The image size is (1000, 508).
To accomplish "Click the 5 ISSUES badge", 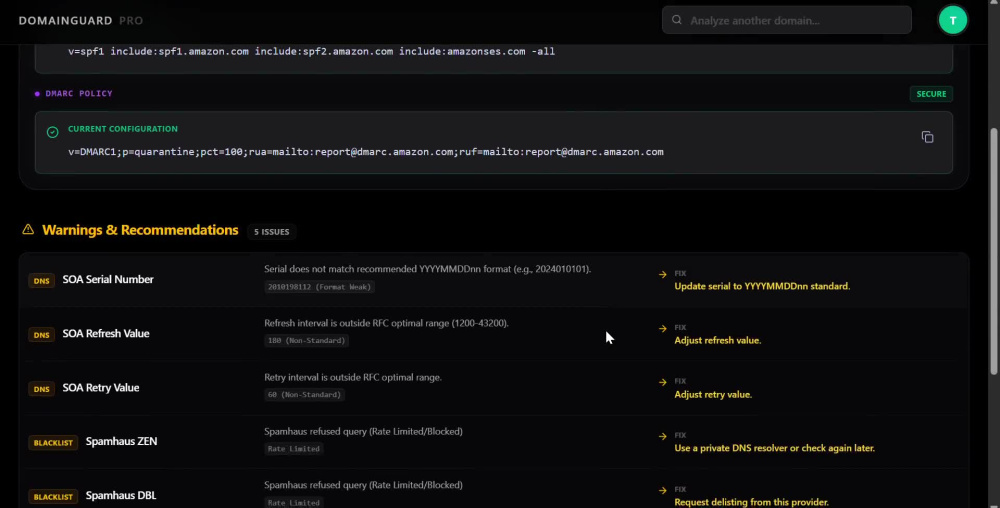I will pyautogui.click(x=272, y=231).
